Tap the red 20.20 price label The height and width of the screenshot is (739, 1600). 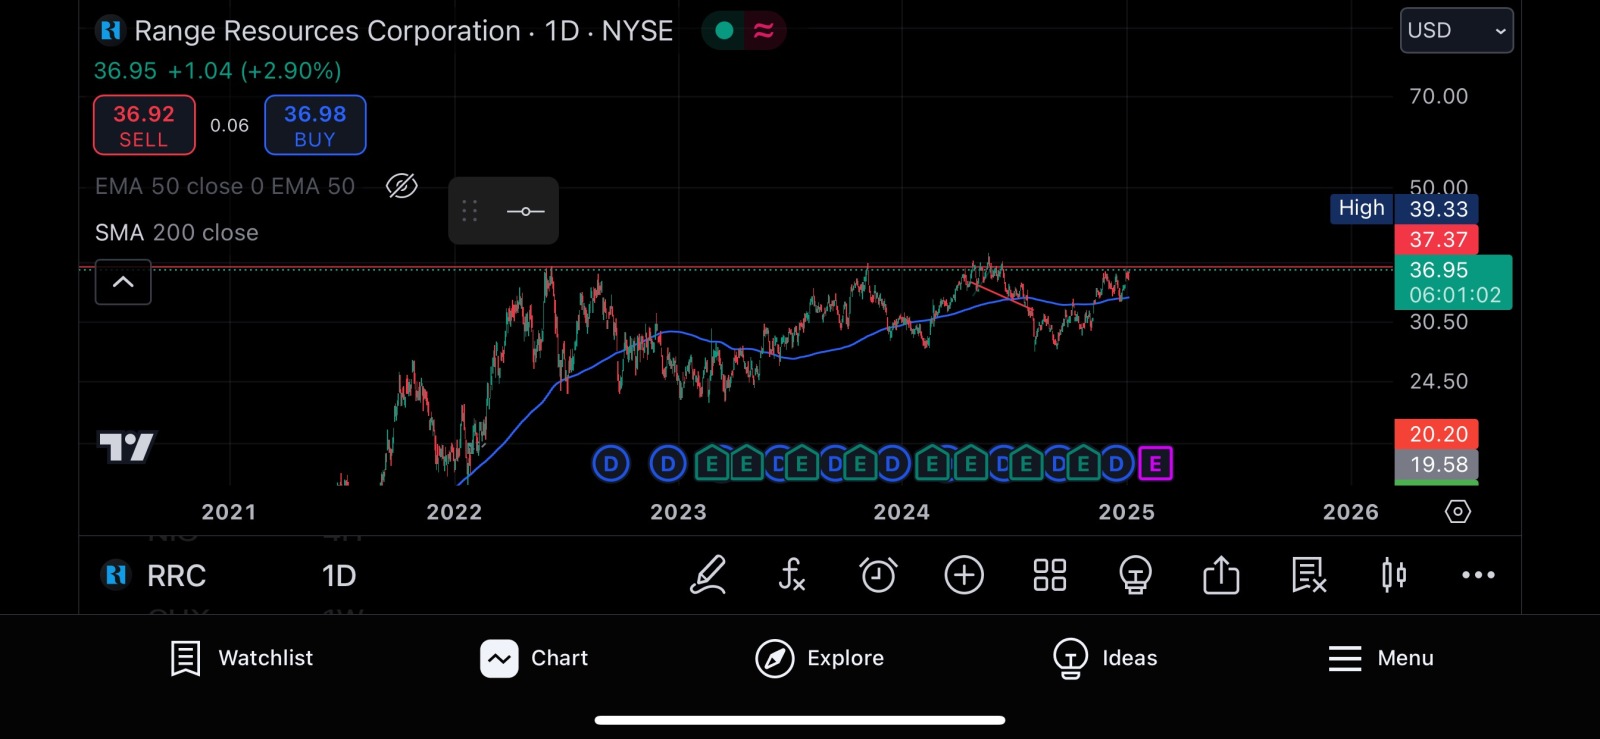pos(1437,434)
